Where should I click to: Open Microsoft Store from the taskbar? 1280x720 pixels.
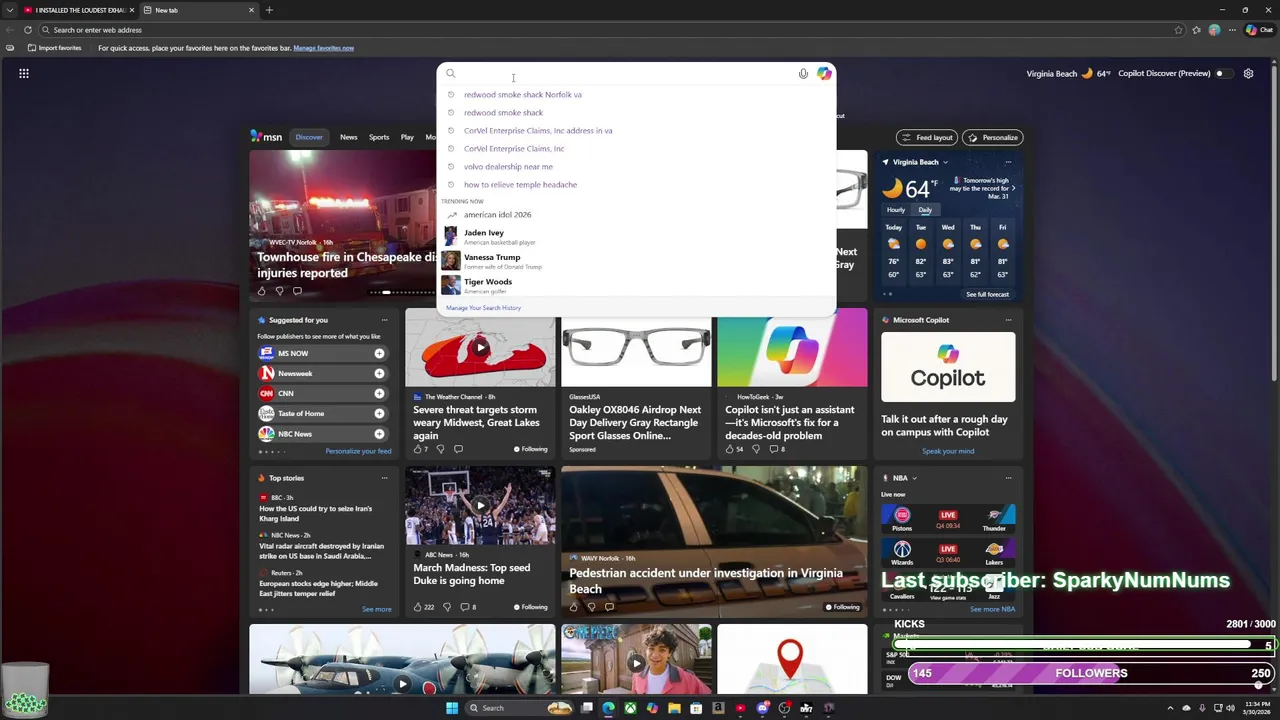[696, 708]
